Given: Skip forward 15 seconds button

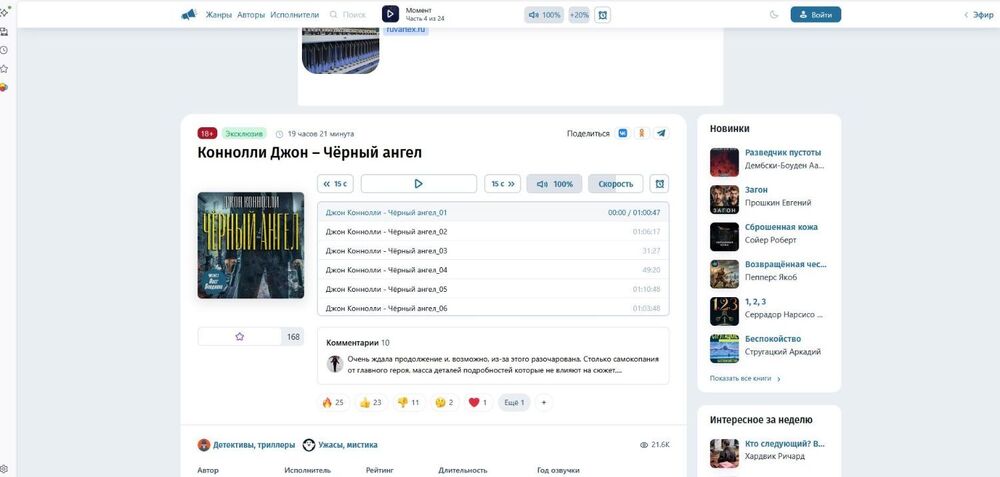Looking at the screenshot, I should pos(503,184).
